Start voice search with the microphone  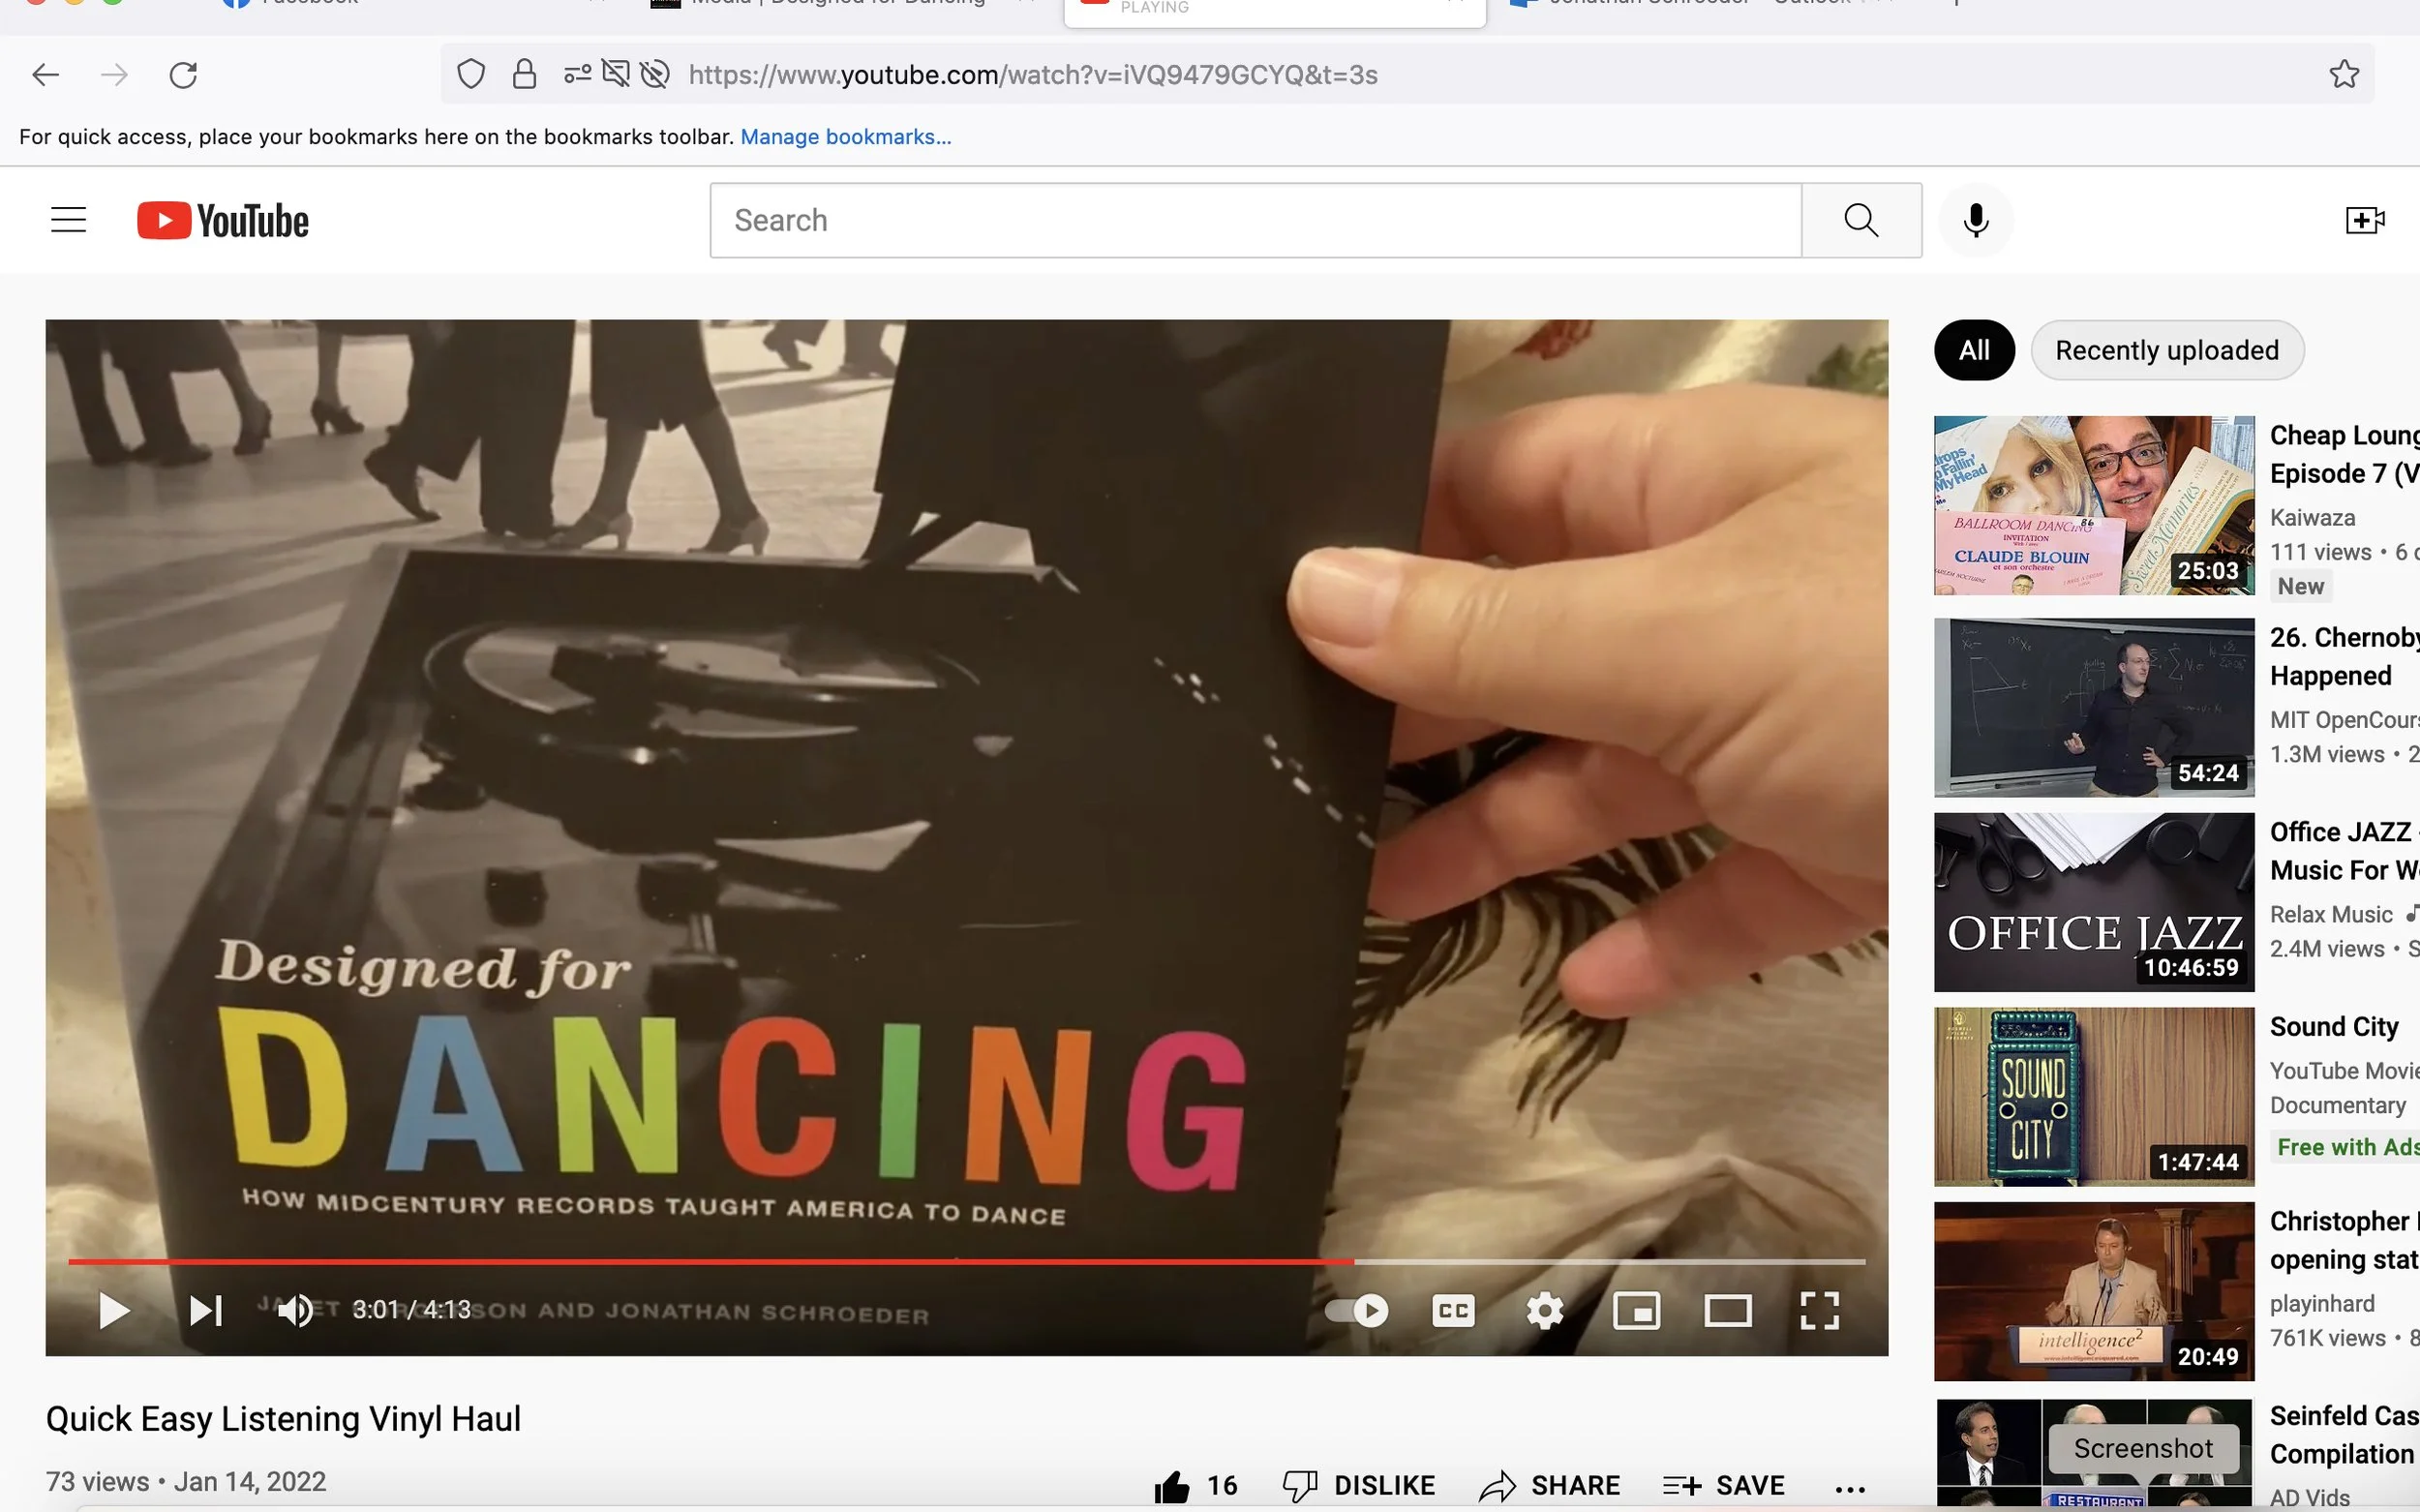coord(1975,220)
